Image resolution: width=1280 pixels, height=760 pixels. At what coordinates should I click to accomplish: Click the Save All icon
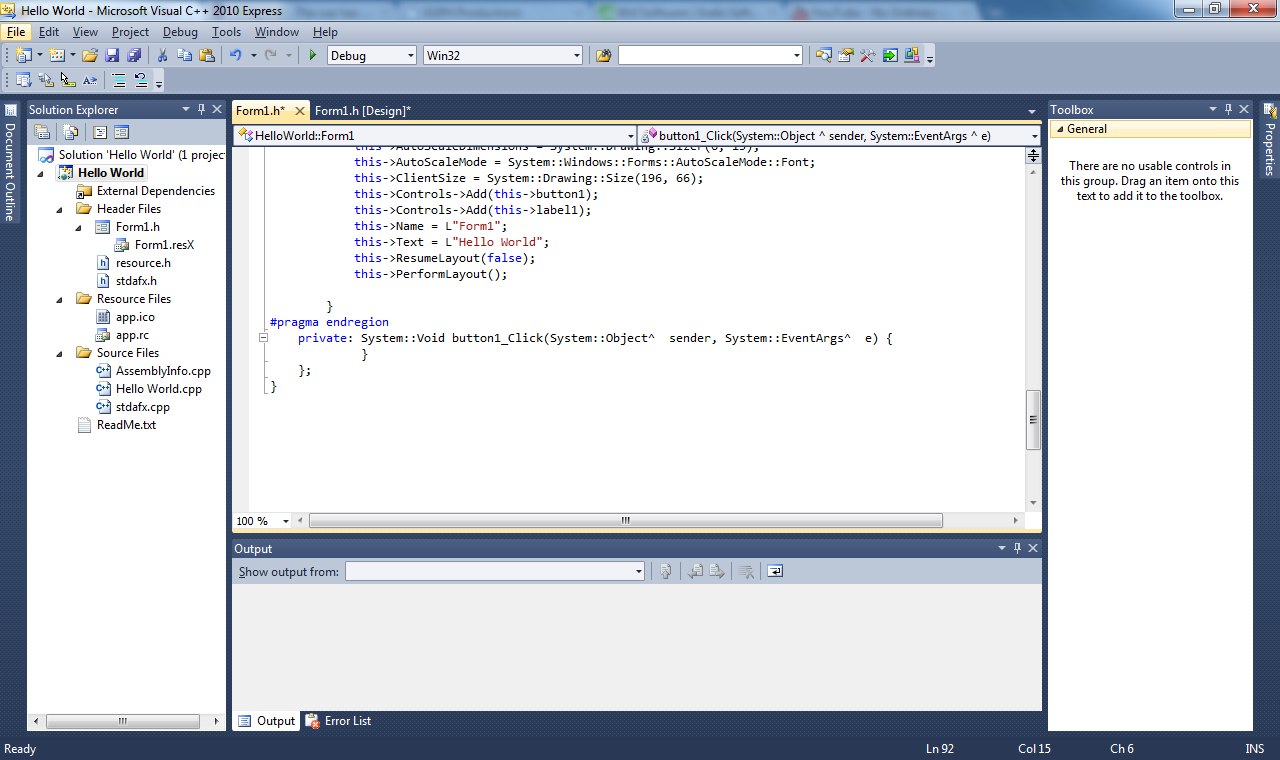click(134, 55)
